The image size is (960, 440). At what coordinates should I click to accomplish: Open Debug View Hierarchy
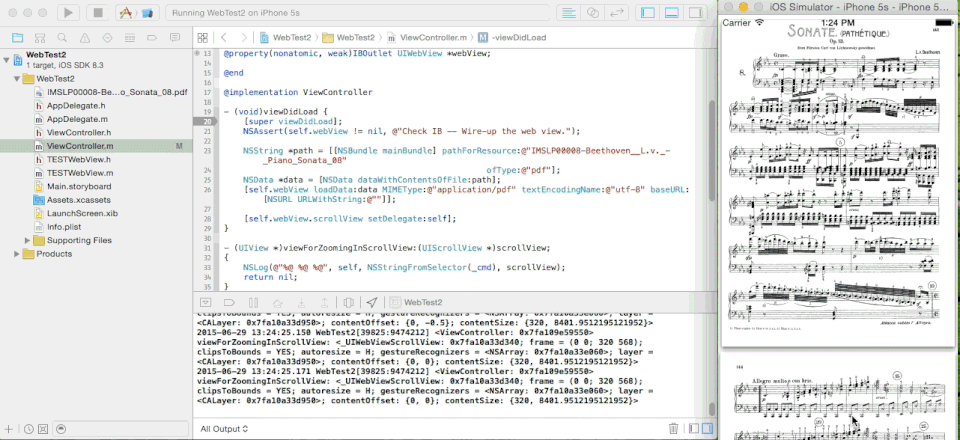tap(348, 302)
